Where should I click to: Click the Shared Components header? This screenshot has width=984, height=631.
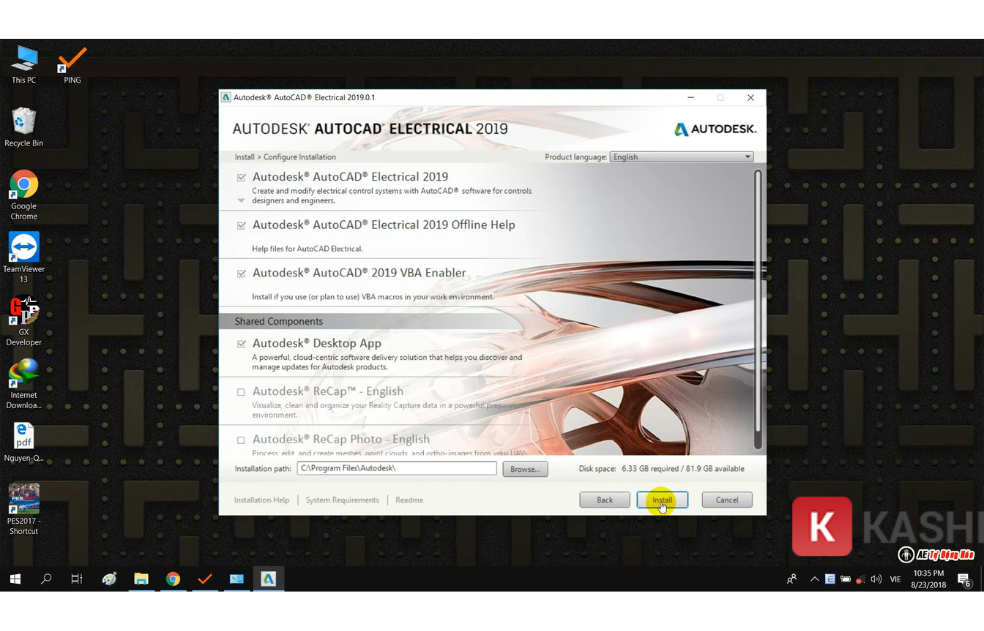(x=279, y=321)
